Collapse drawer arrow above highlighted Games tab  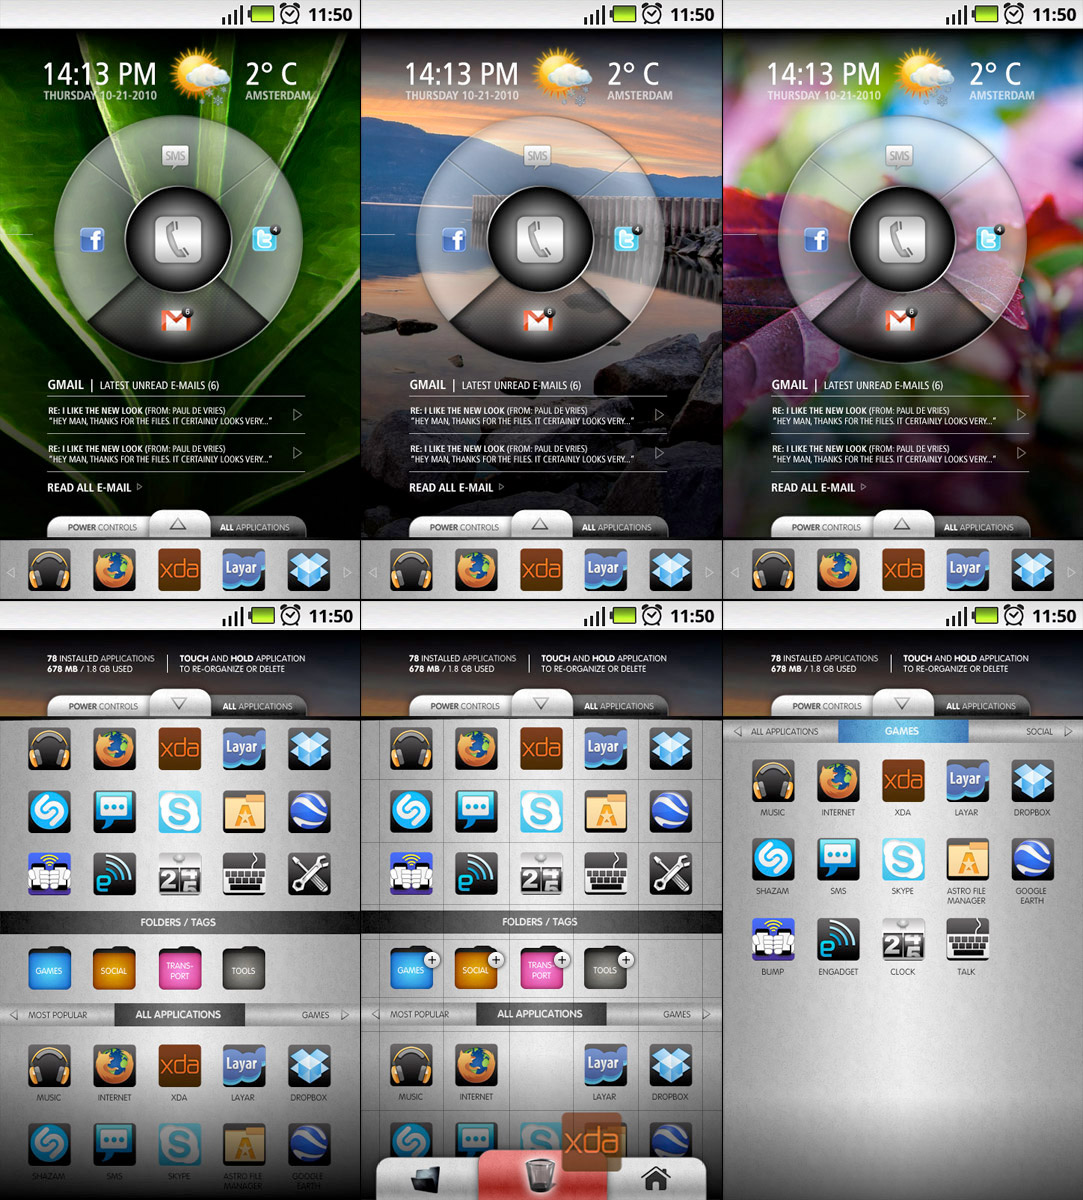tap(902, 703)
